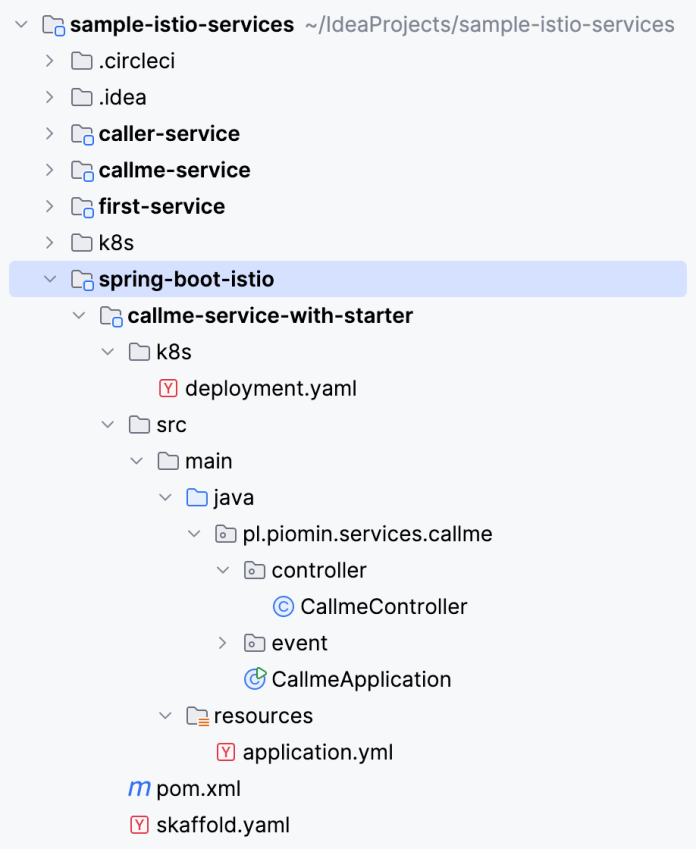
Task: Collapse the spring-boot-istio module
Action: (x=50, y=280)
